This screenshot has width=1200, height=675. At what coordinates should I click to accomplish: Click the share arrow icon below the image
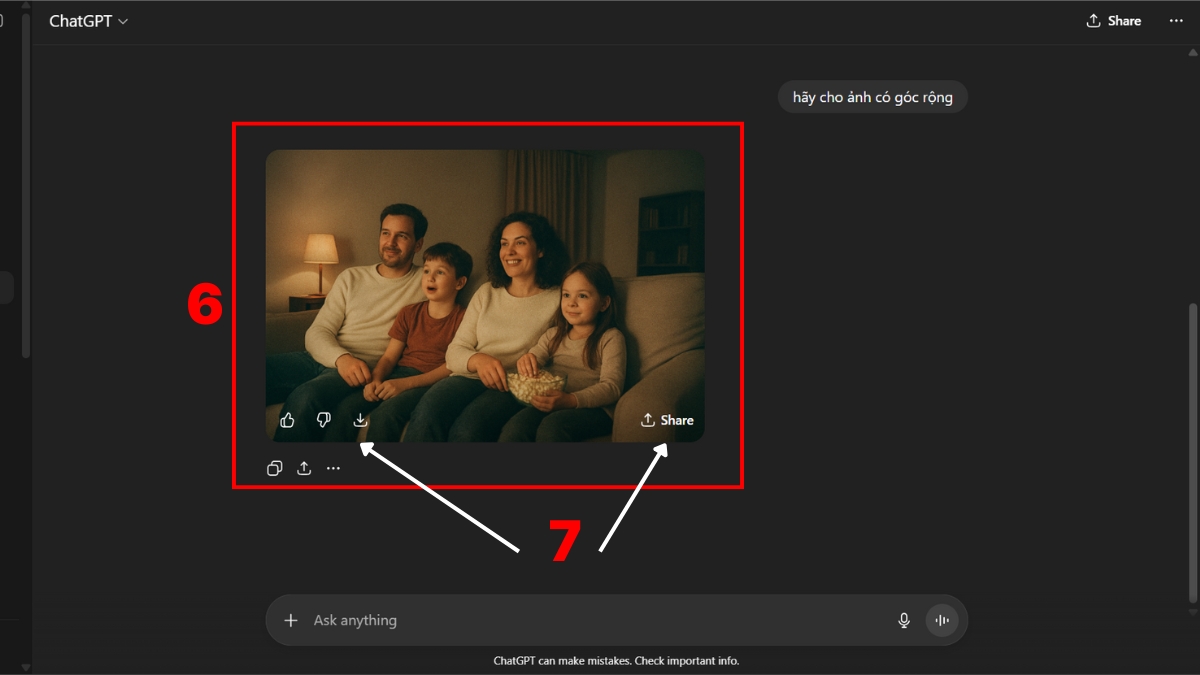pos(304,468)
